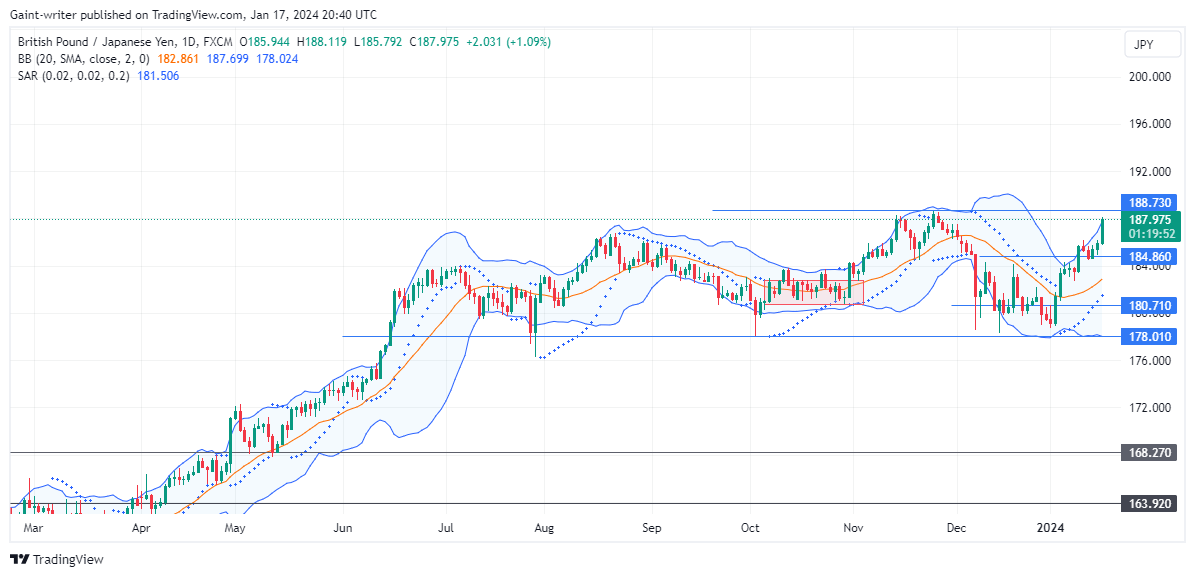This screenshot has height=577, width=1195.
Task: Click the Sep label on time axis
Action: click(x=650, y=527)
